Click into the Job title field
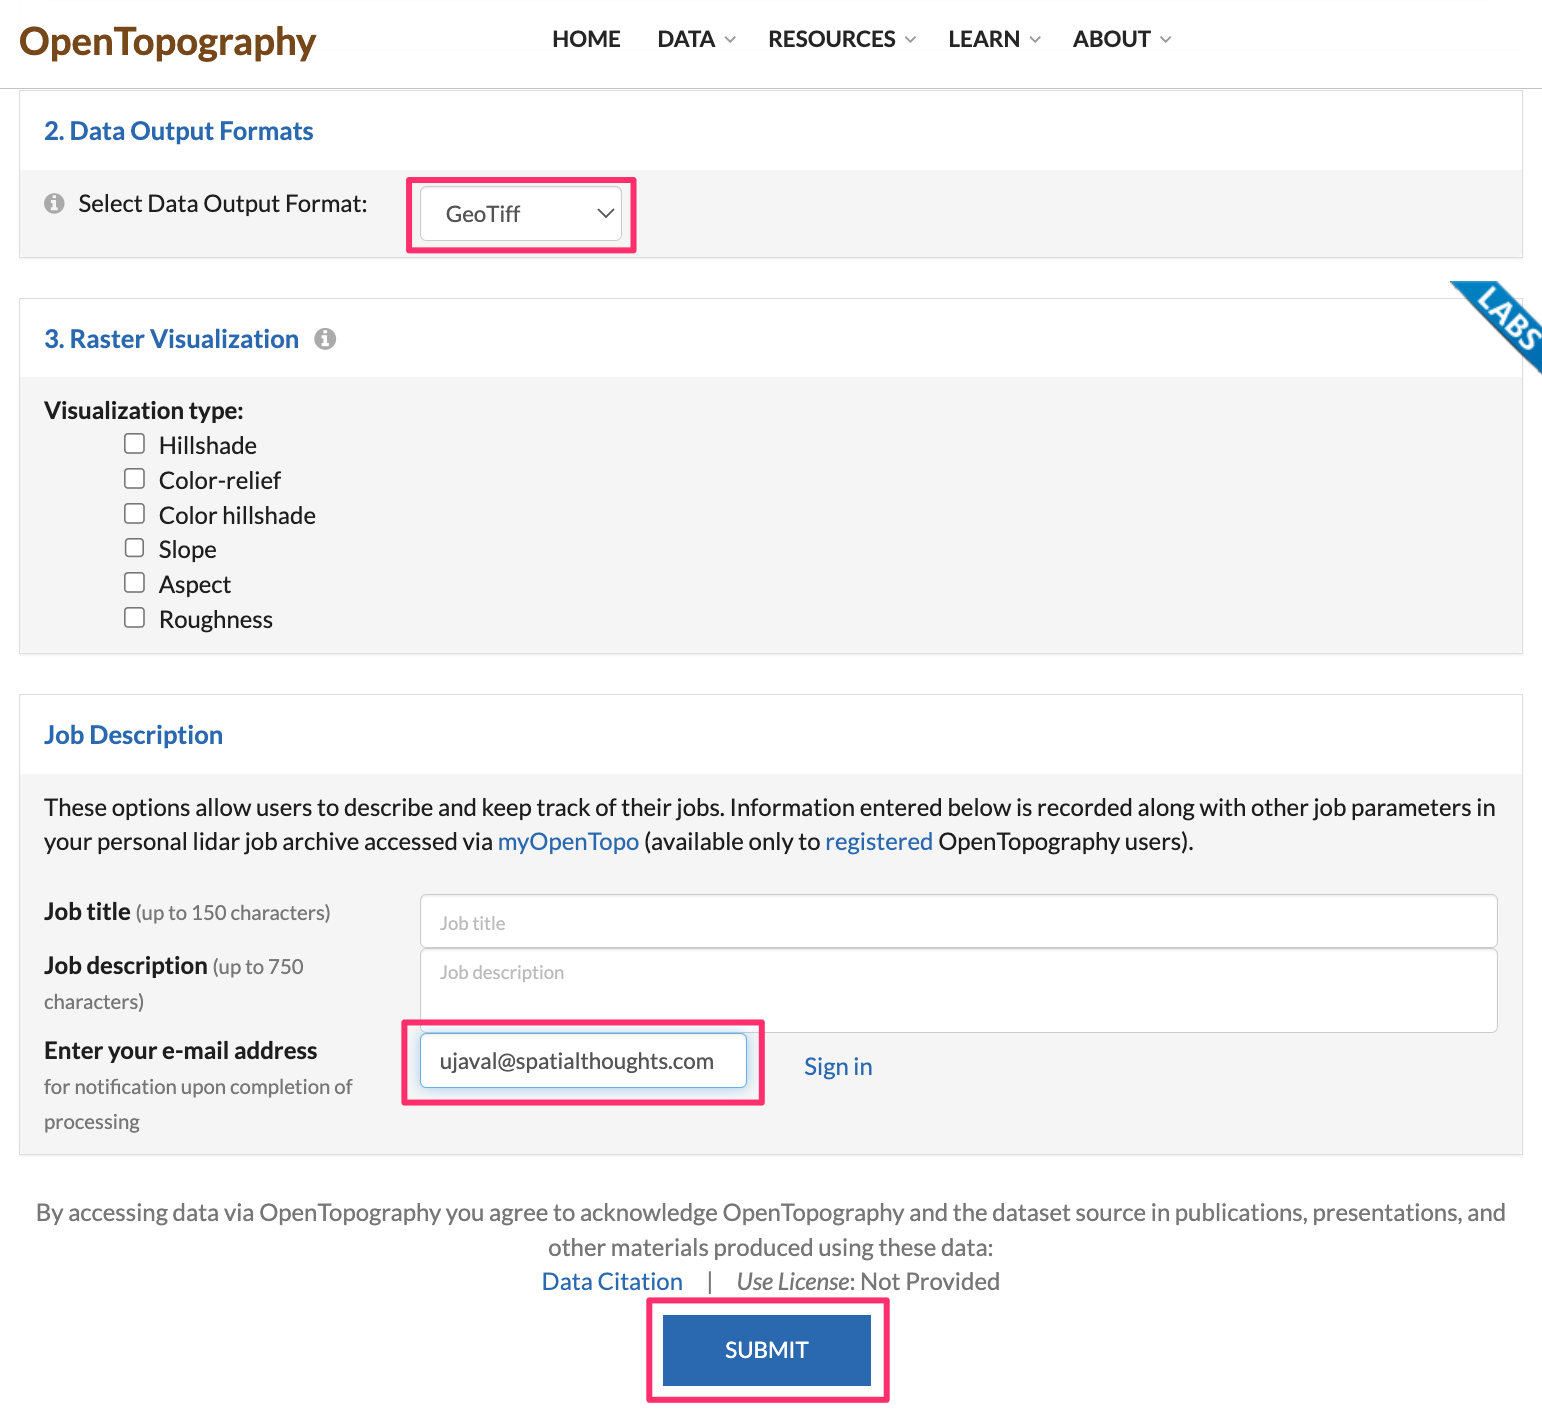This screenshot has height=1412, width=1542. click(x=958, y=922)
